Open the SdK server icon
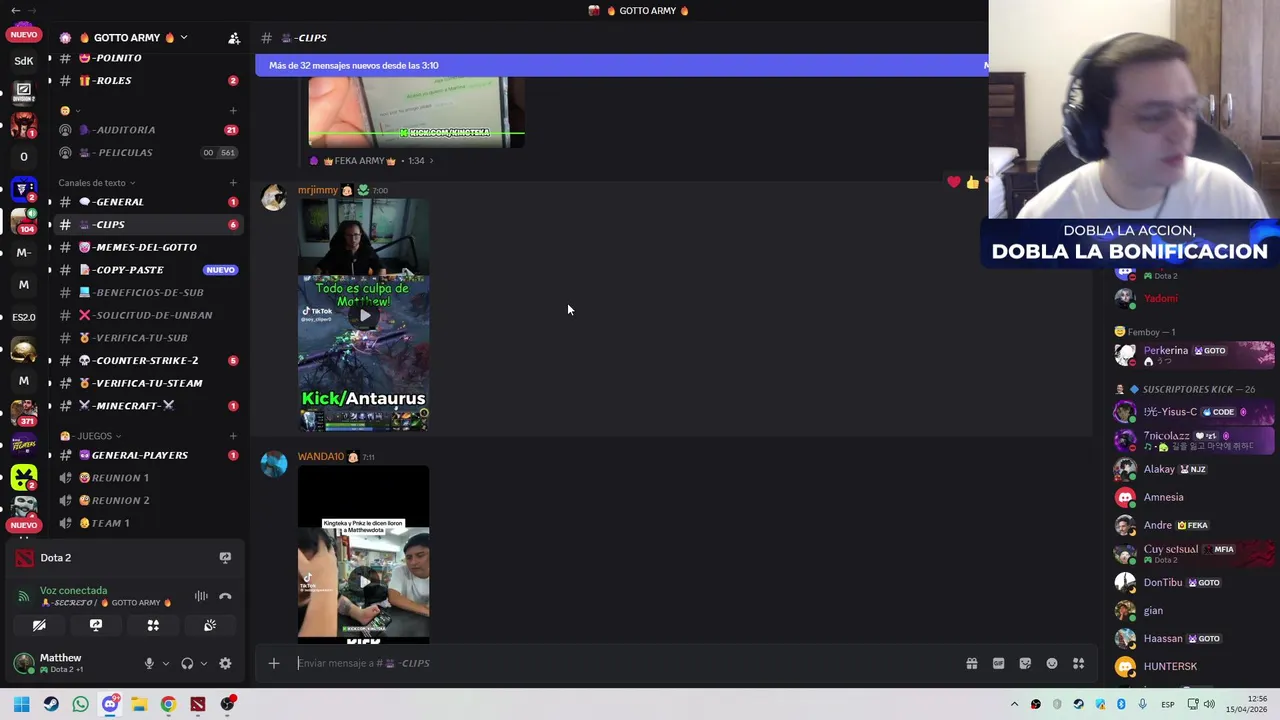This screenshot has width=1280, height=720. point(24,61)
